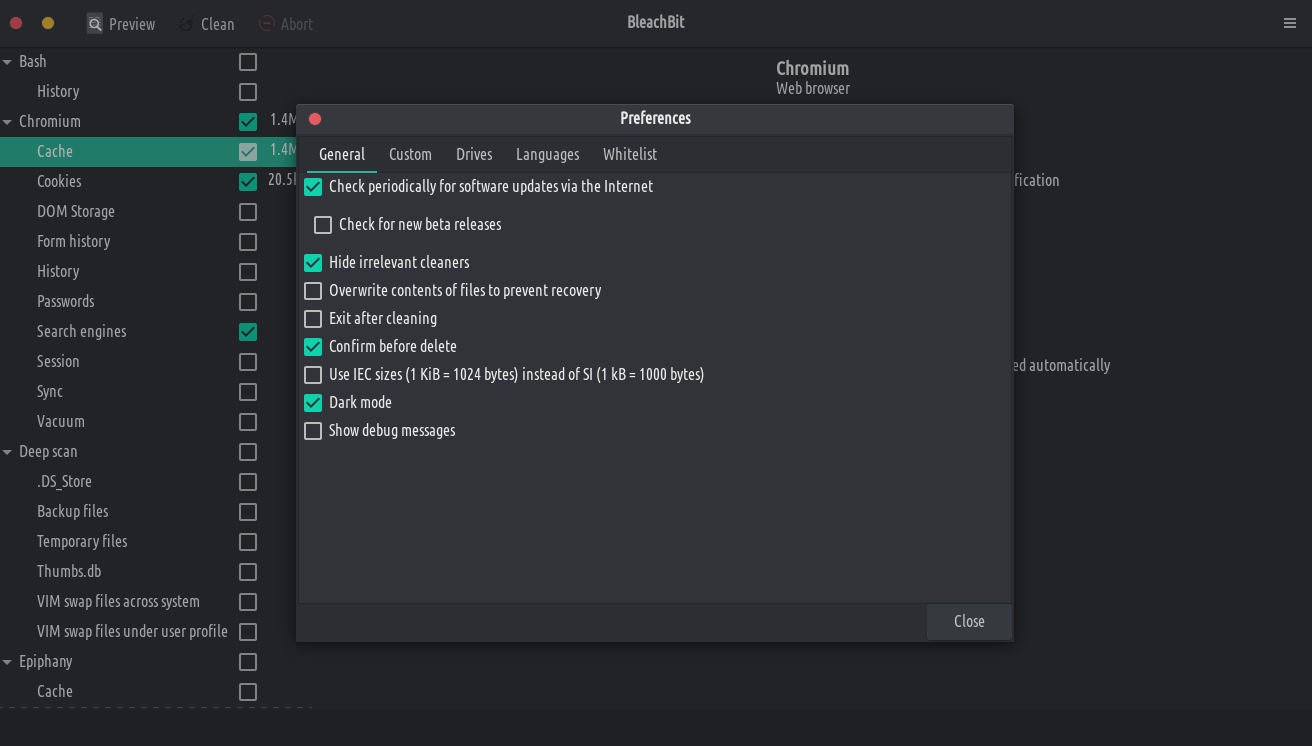Open the Whitelist tab

pos(630,154)
